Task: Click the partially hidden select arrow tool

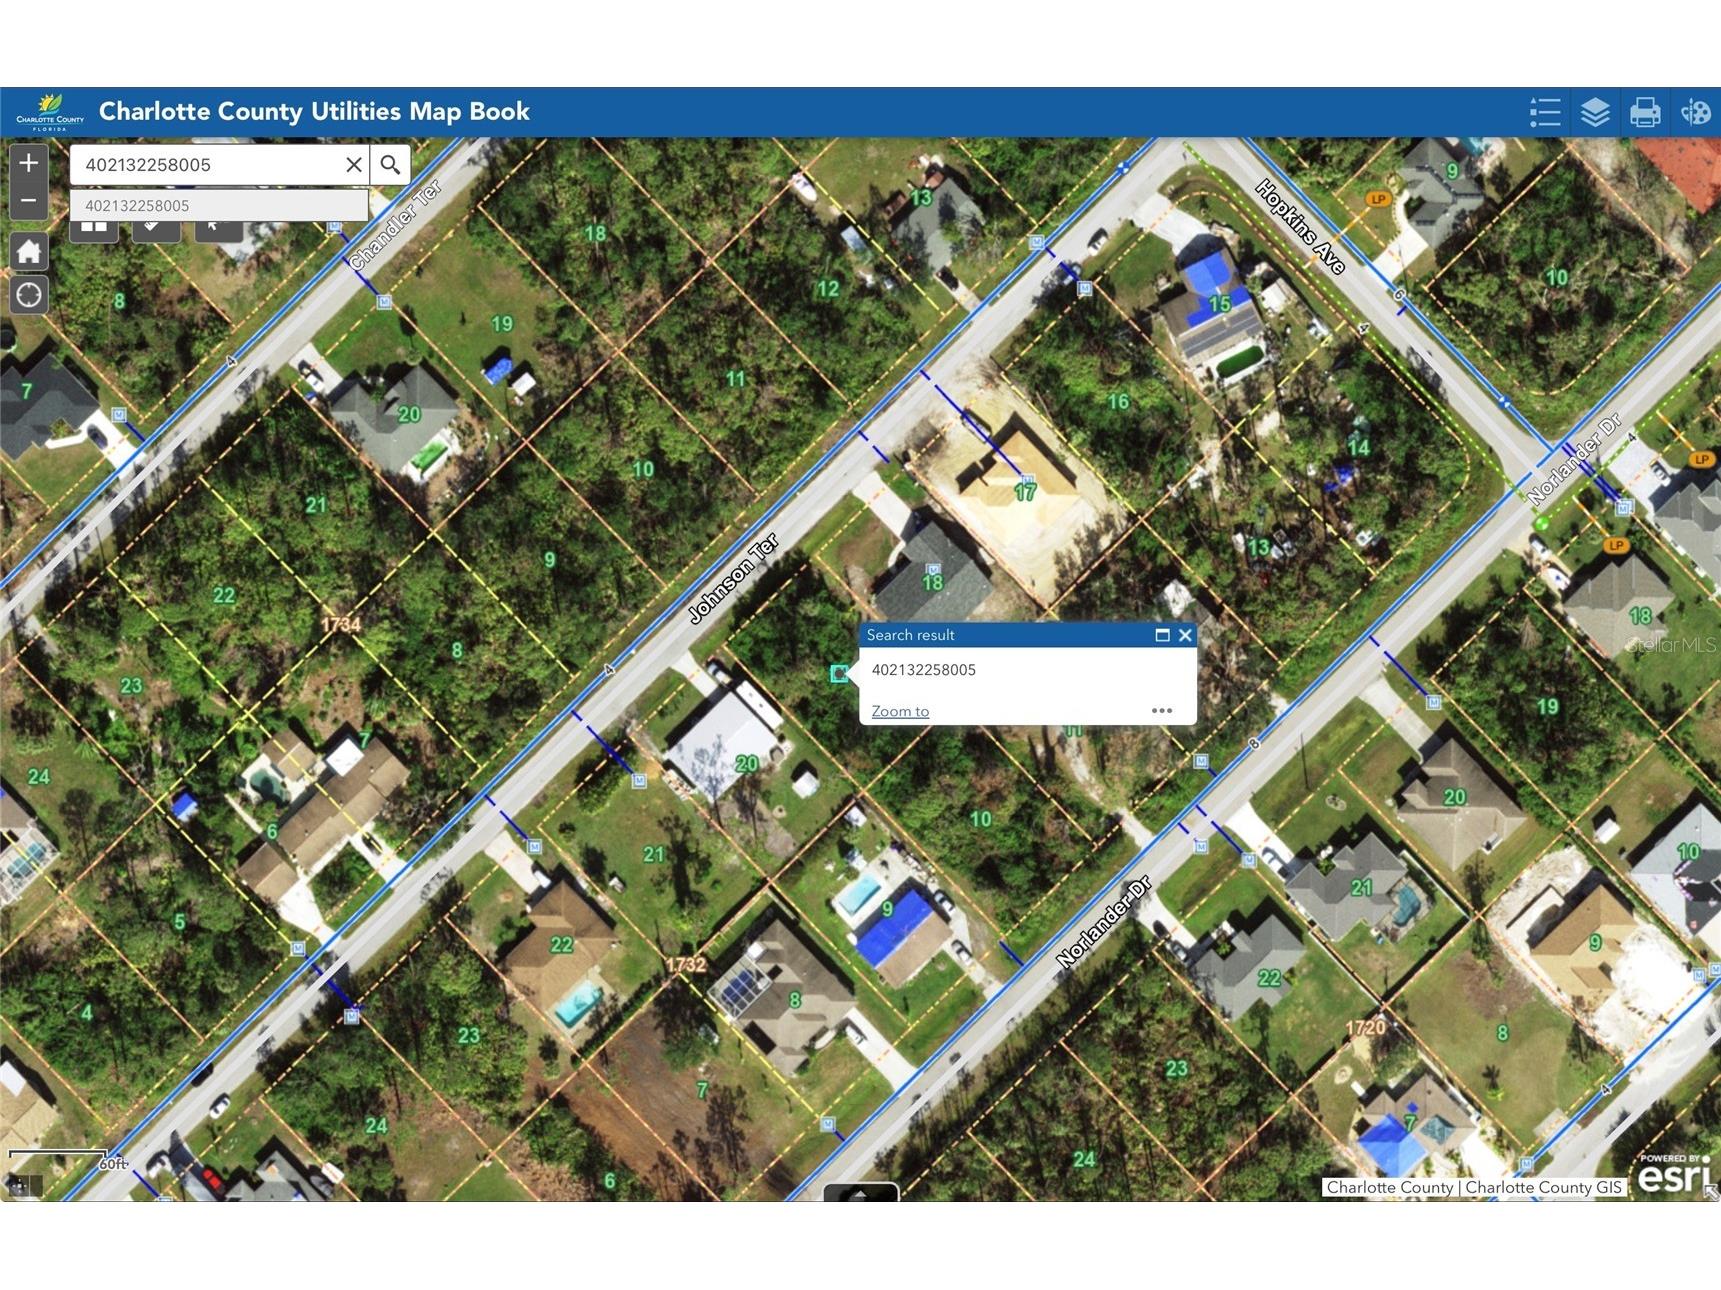Action: pyautogui.click(x=218, y=230)
